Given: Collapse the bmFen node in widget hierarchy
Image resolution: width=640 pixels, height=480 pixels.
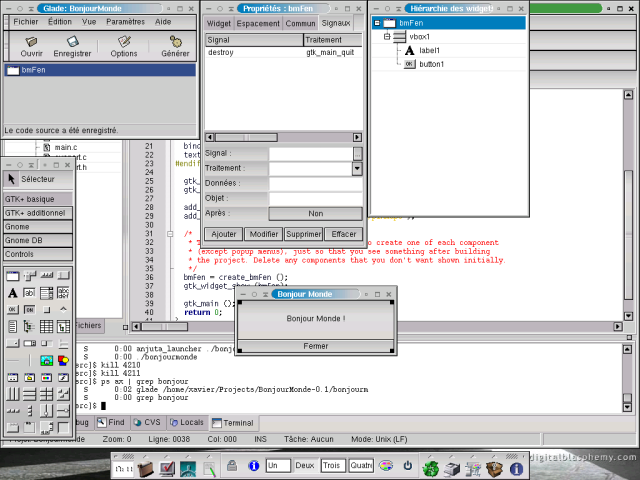Looking at the screenshot, I should click(376, 23).
